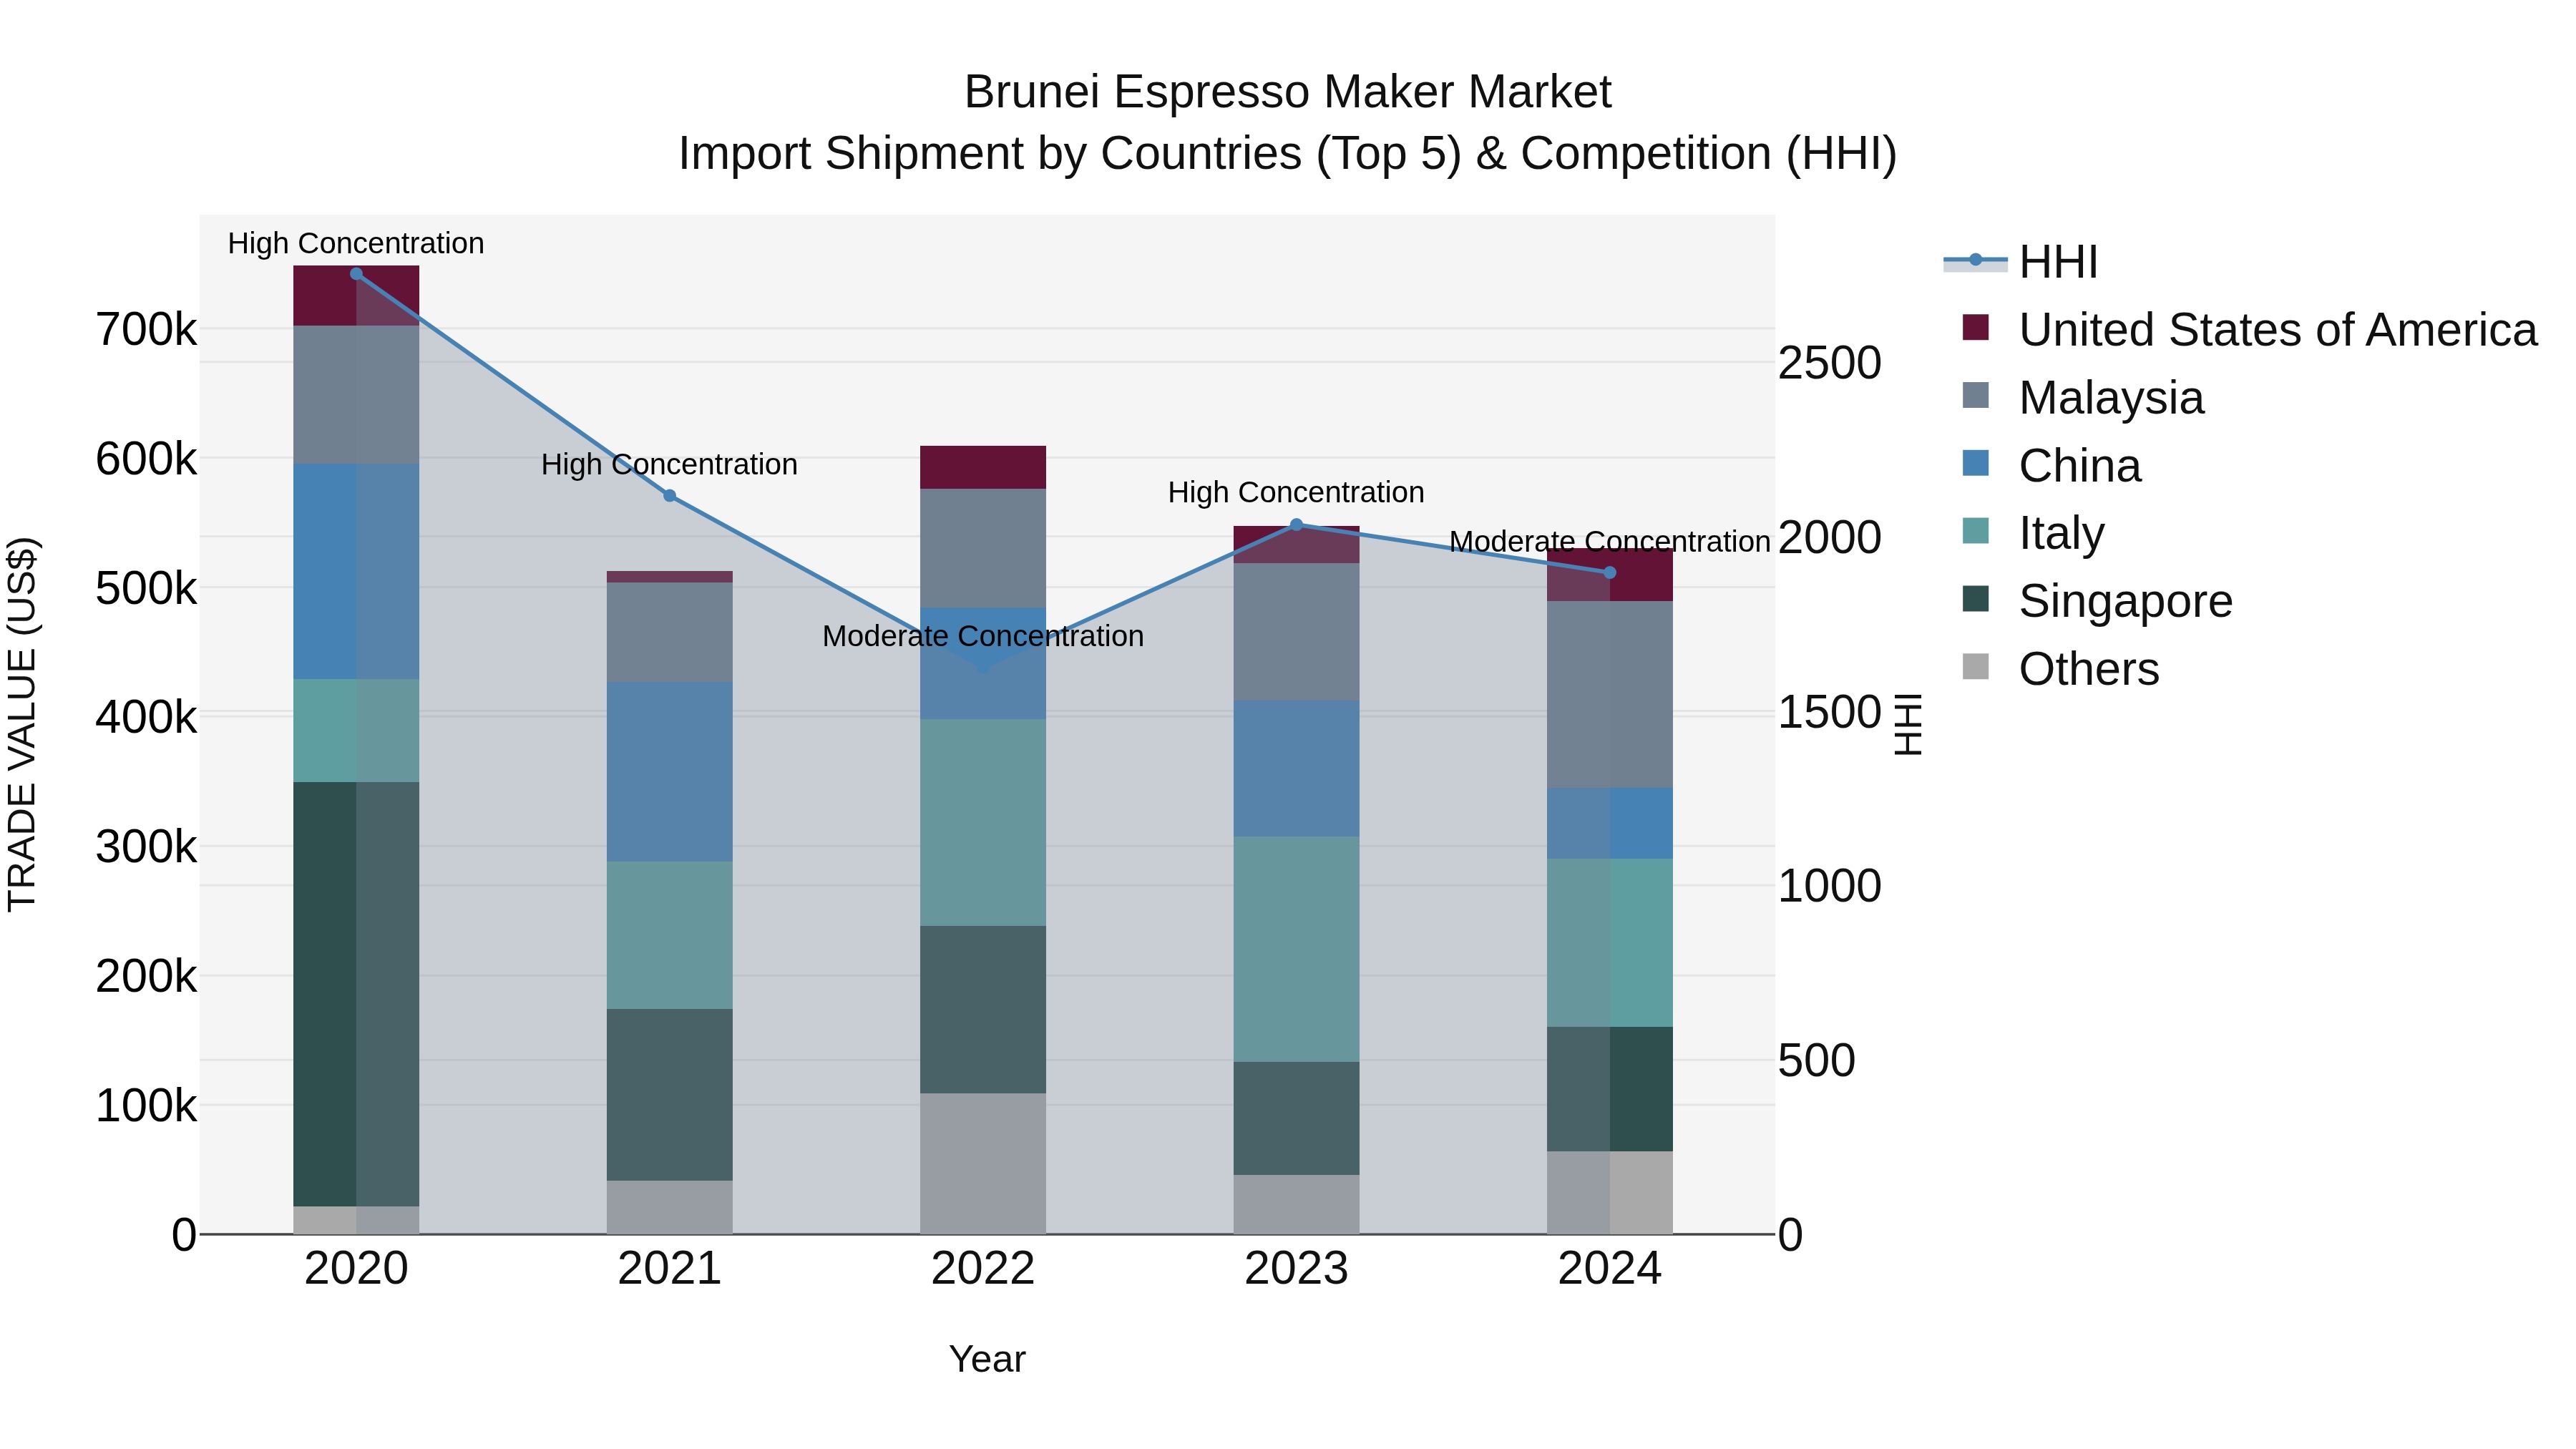Click the 2024 Others bar segment

coord(1610,1192)
